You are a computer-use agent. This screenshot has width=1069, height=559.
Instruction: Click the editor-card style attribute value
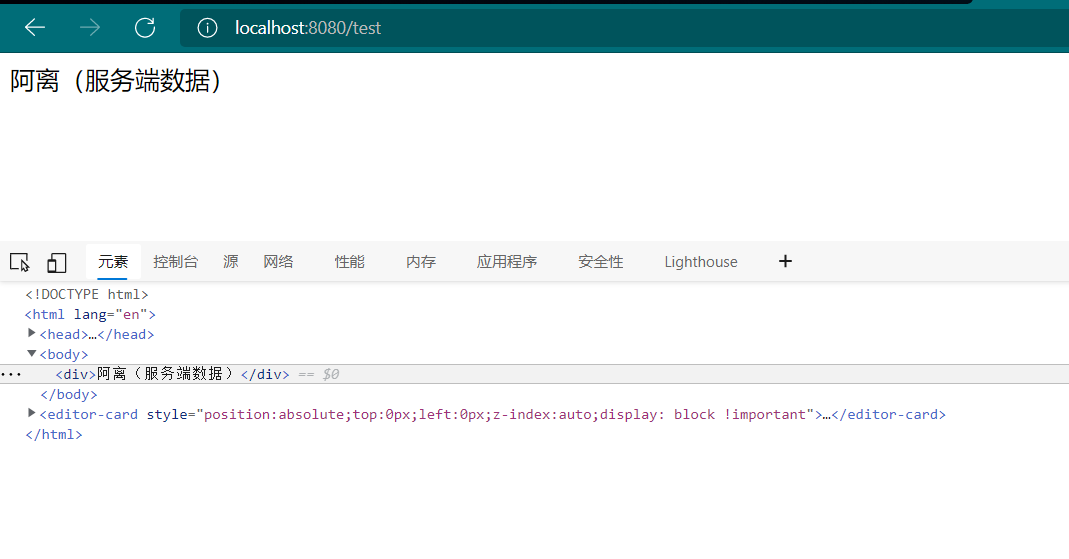point(505,414)
